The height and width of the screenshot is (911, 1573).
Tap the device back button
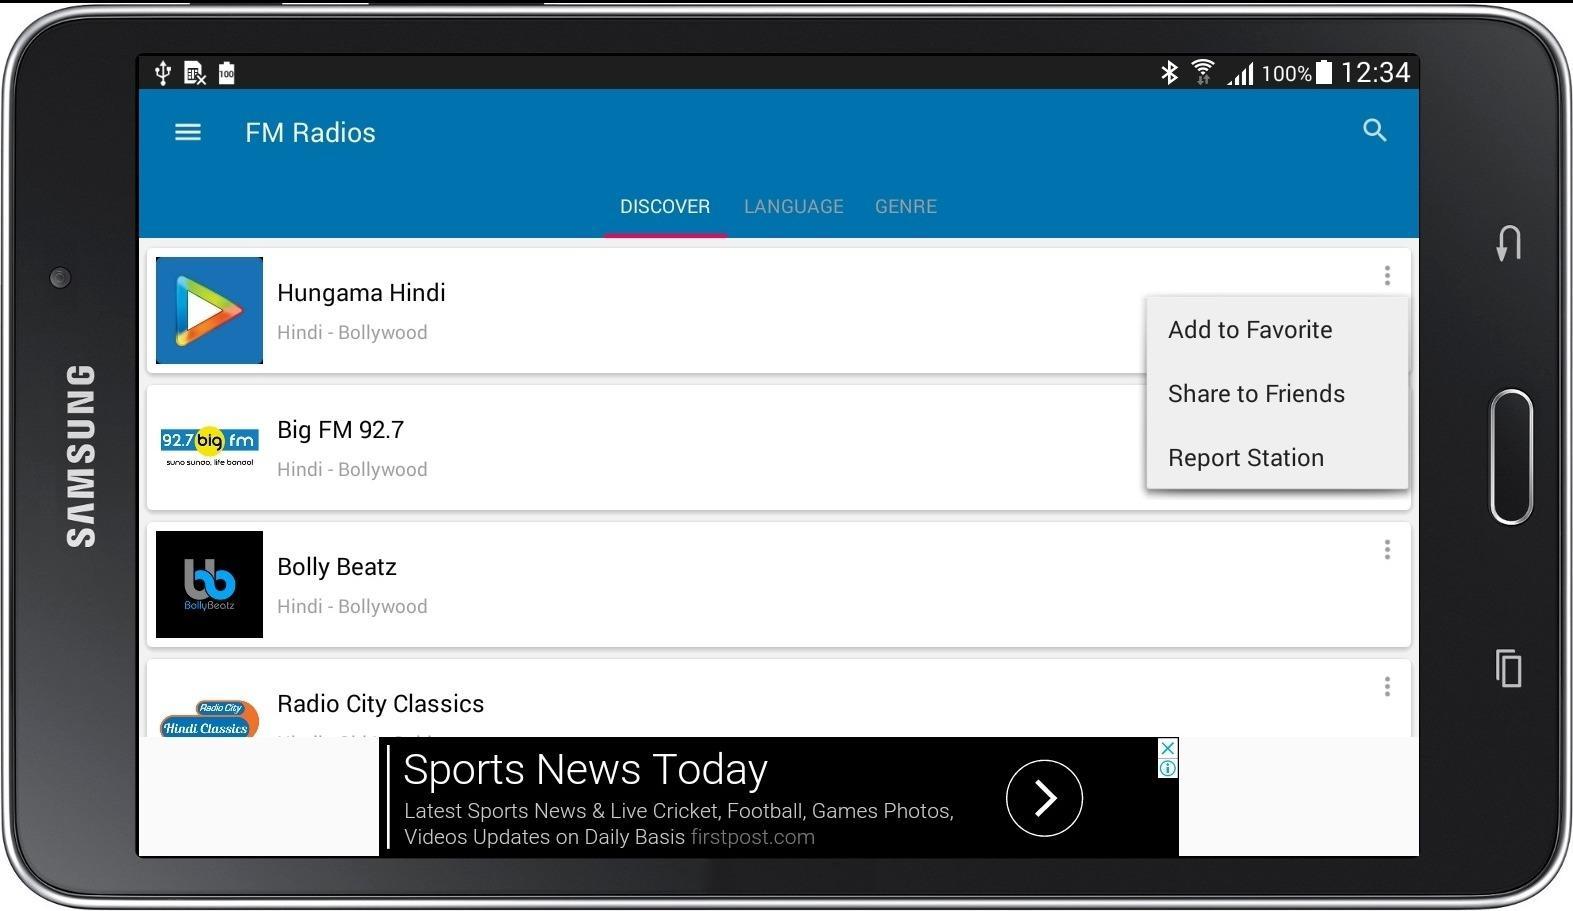pyautogui.click(x=1509, y=243)
